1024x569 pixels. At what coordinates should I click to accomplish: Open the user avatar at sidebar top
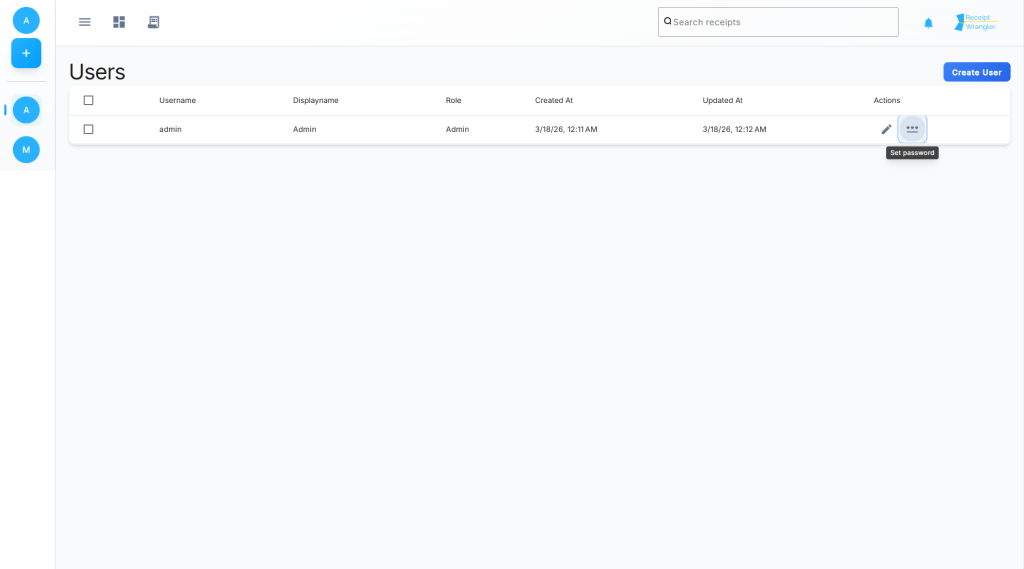pyautogui.click(x=26, y=20)
